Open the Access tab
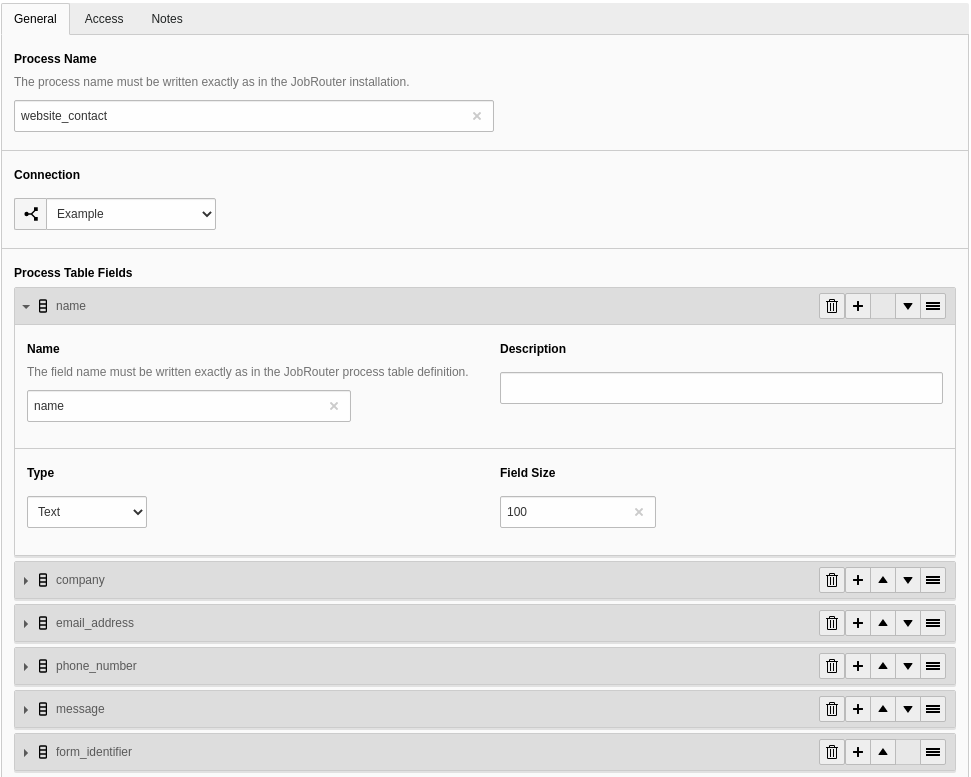Viewport: 971px width, 777px height. point(104,19)
